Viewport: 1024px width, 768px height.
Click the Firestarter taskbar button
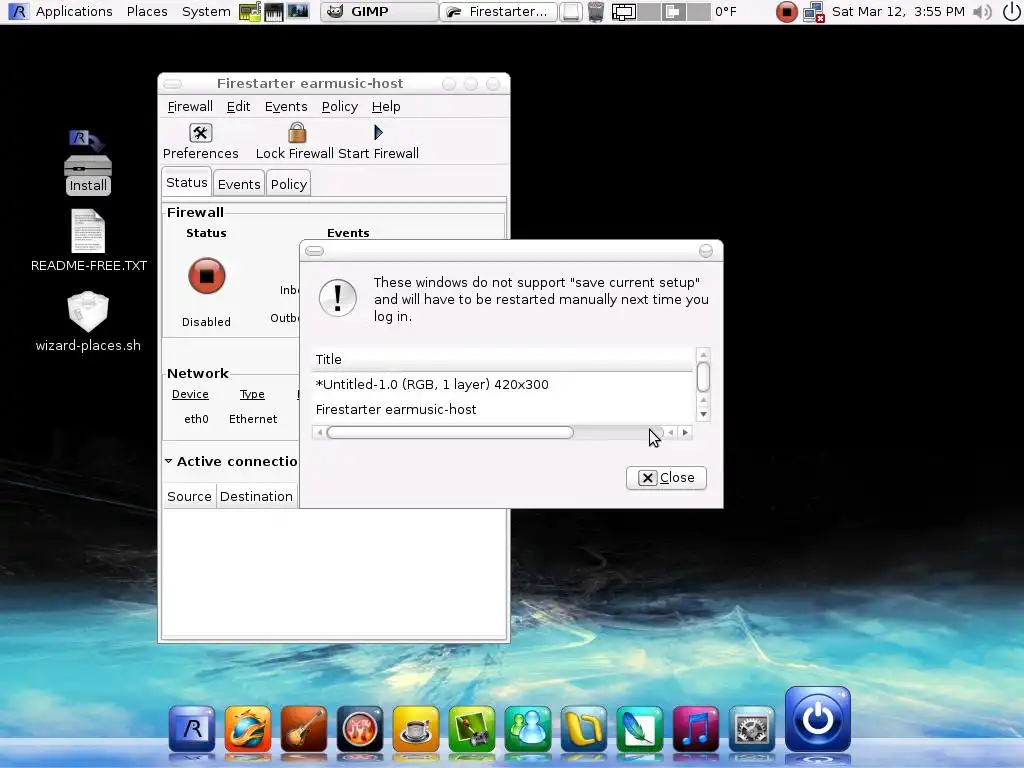[498, 12]
